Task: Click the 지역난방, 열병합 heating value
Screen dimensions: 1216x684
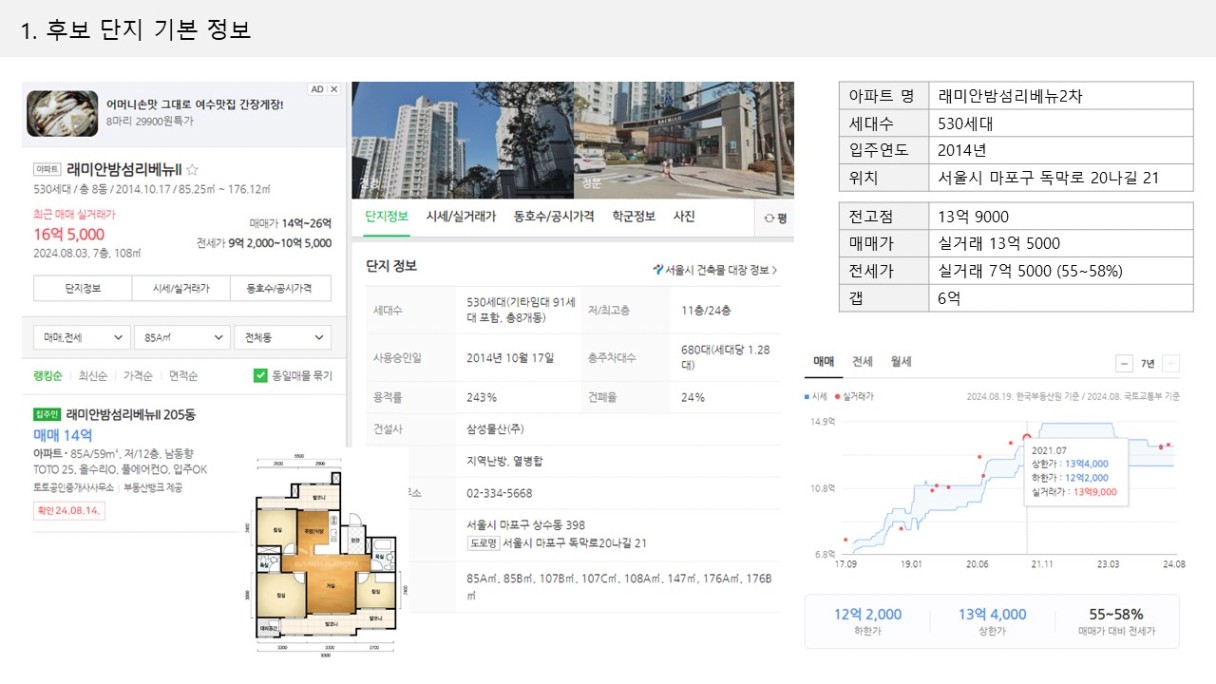Action: (505, 461)
